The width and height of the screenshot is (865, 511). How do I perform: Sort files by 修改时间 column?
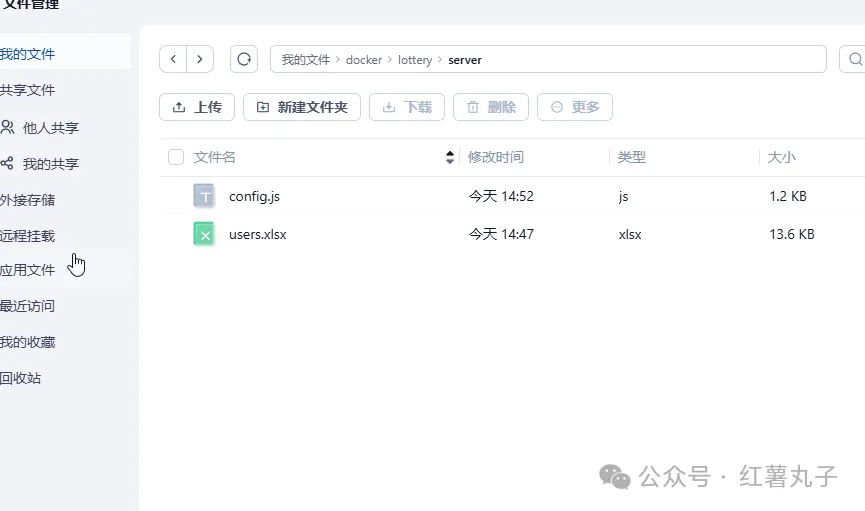[496, 157]
